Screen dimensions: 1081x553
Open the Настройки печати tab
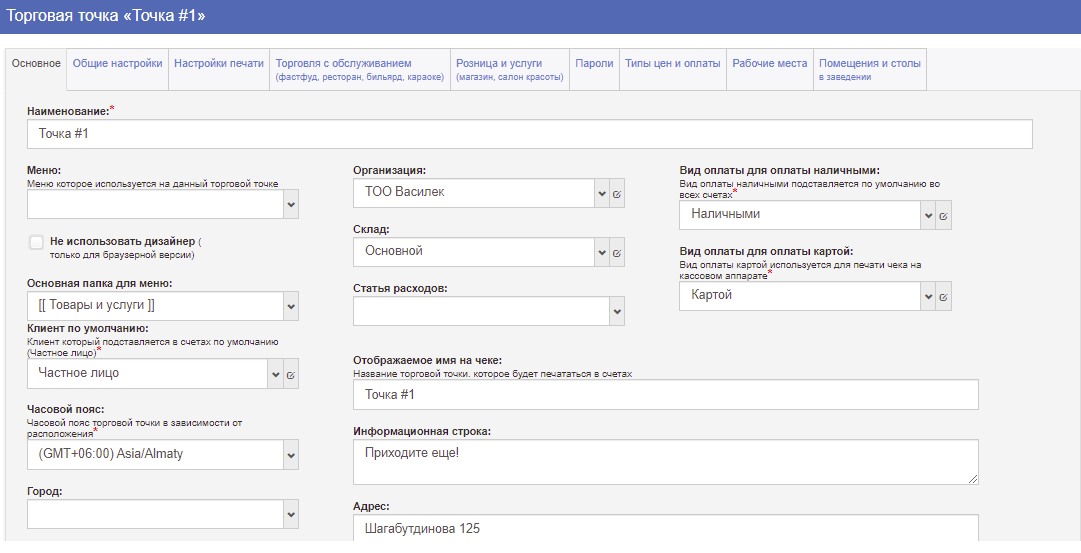219,64
